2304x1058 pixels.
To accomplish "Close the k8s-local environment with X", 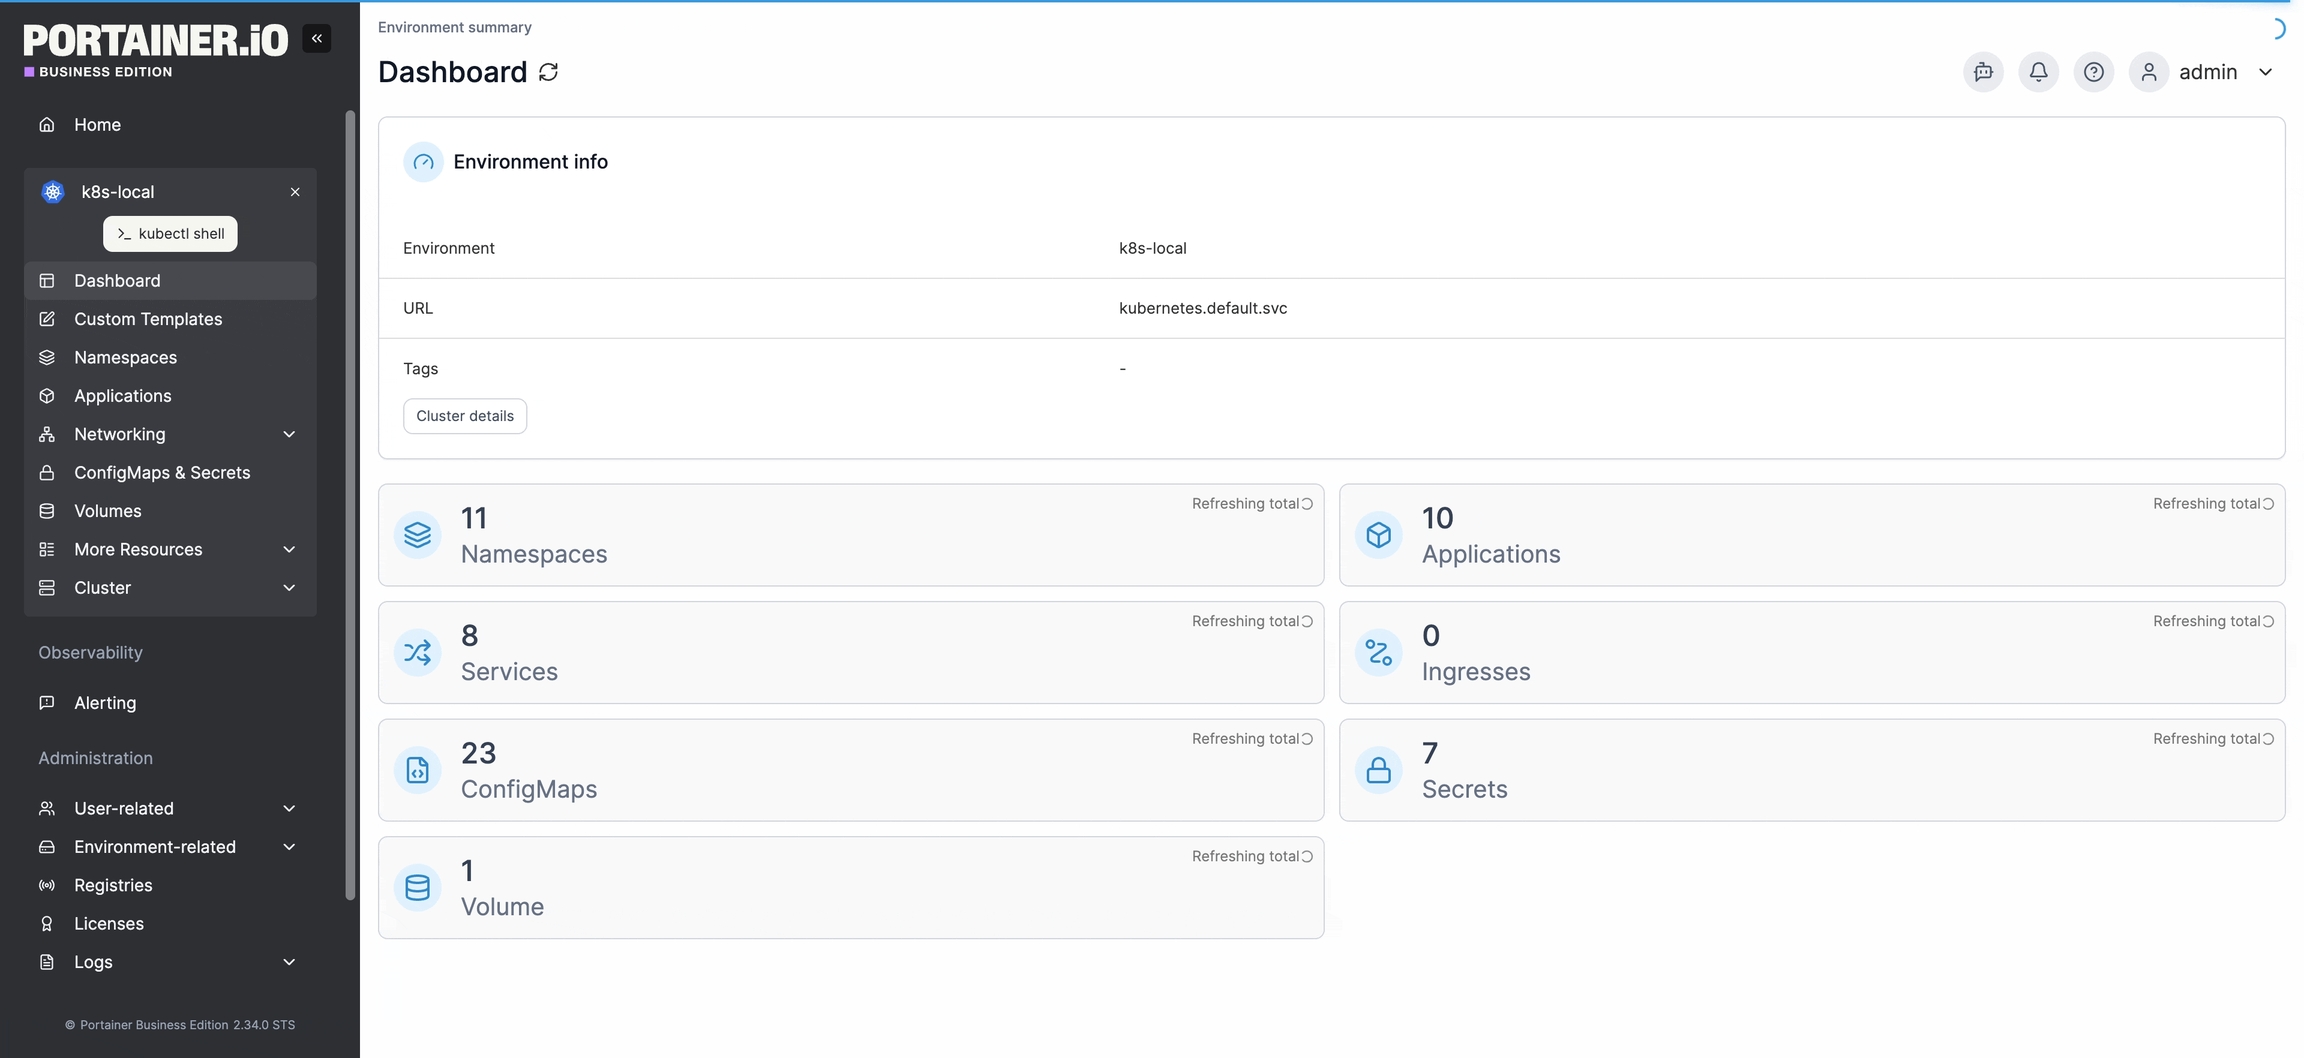I will (x=295, y=192).
